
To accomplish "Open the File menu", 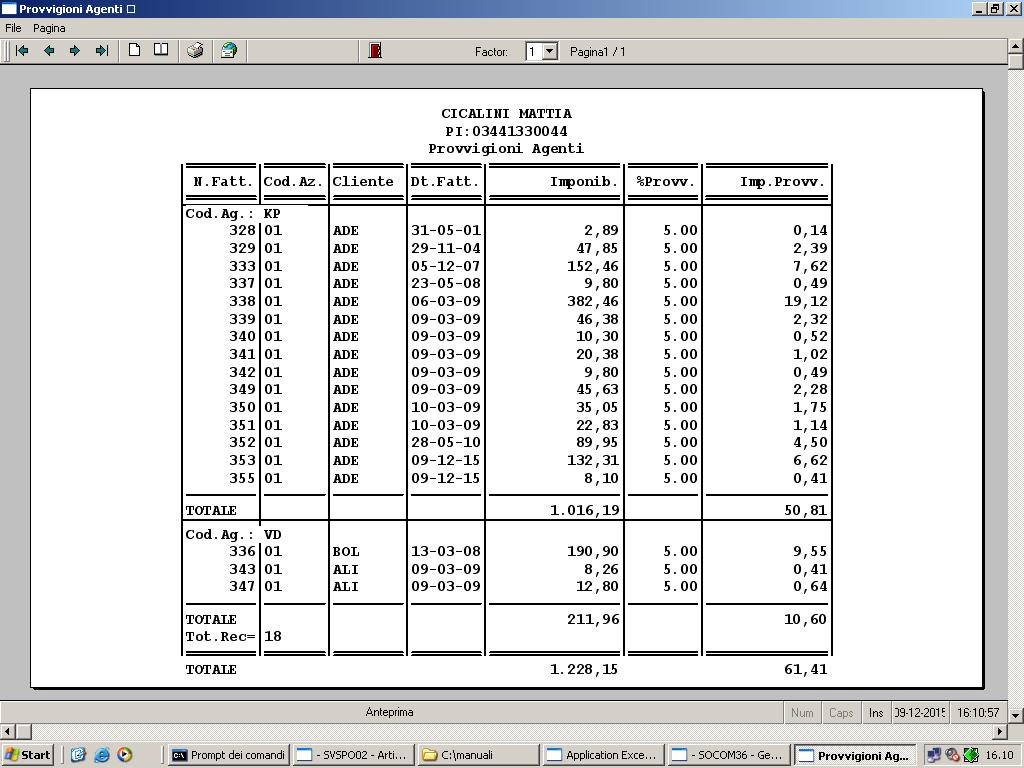I will (x=13, y=28).
